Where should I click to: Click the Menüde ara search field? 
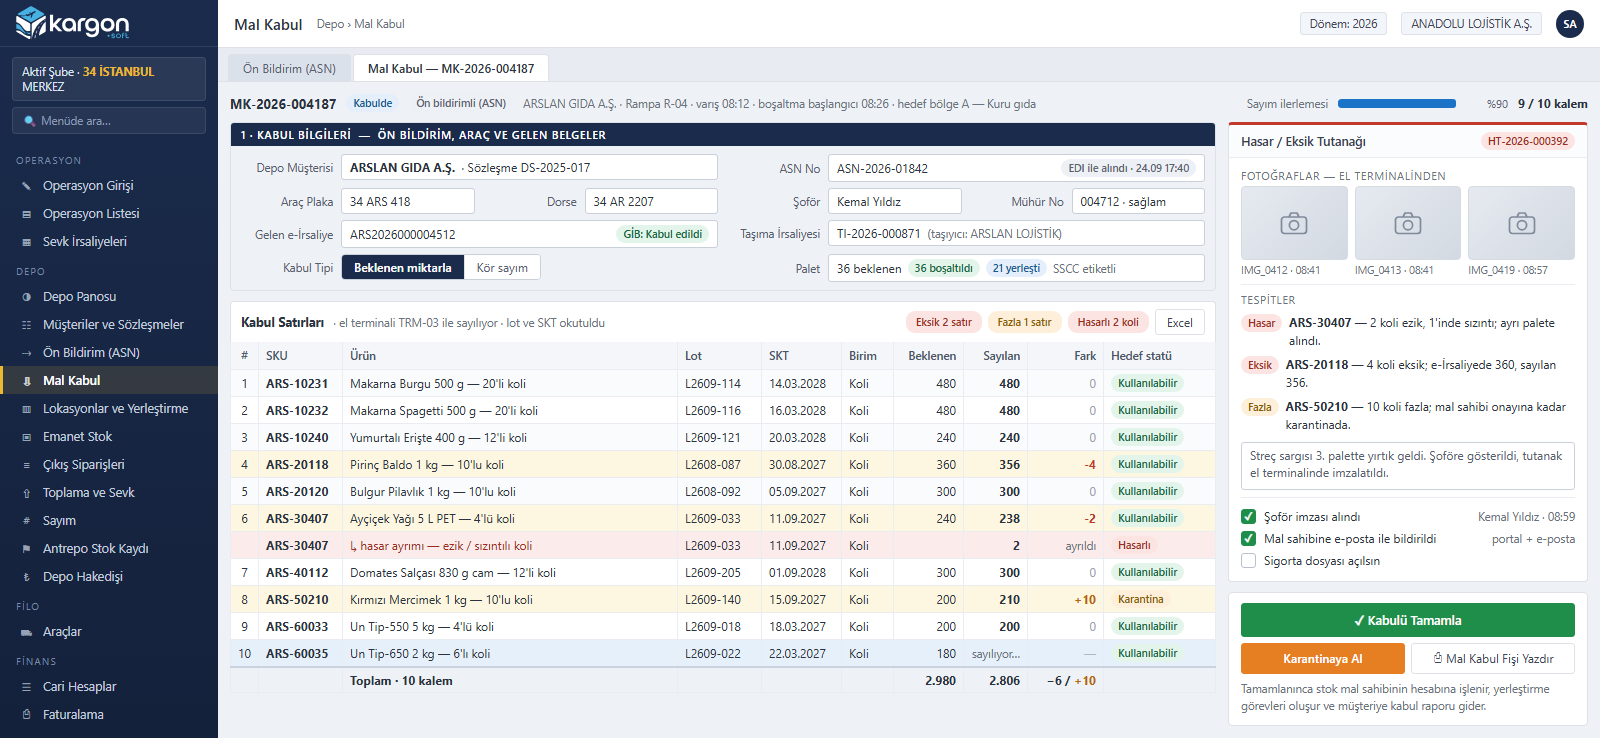click(109, 121)
